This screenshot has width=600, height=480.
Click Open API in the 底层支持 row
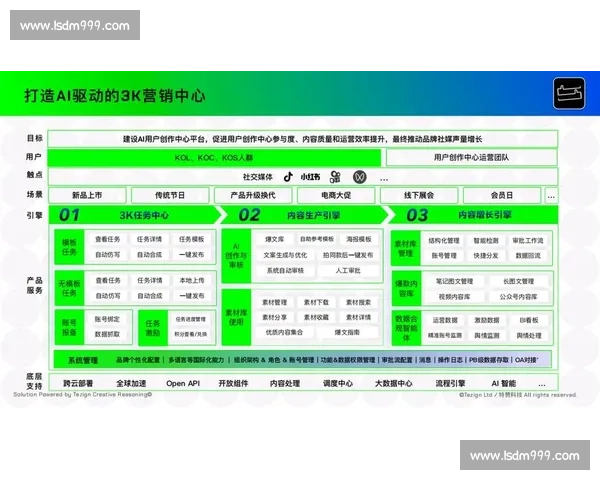tap(183, 384)
